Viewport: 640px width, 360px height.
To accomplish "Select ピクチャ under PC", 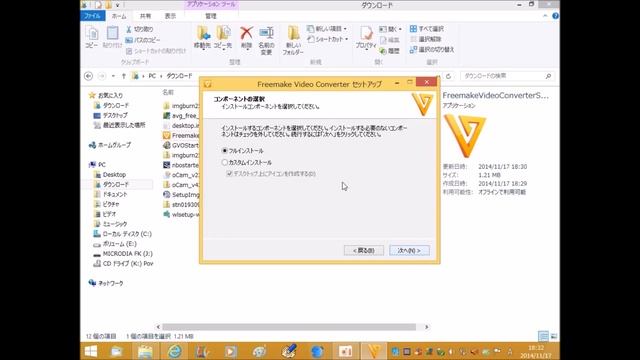I will (107, 204).
